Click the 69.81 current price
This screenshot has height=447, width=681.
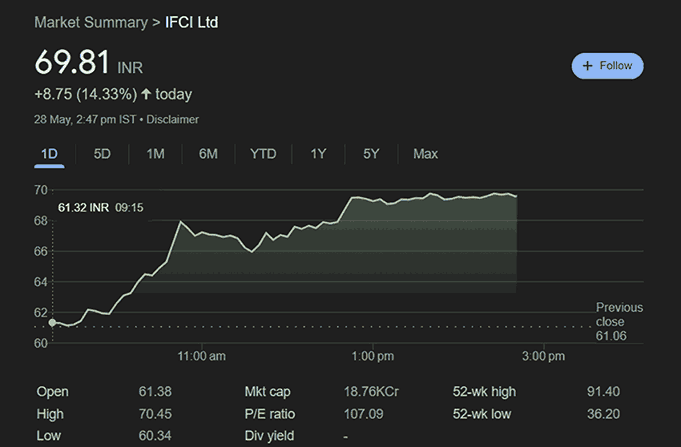coord(72,62)
